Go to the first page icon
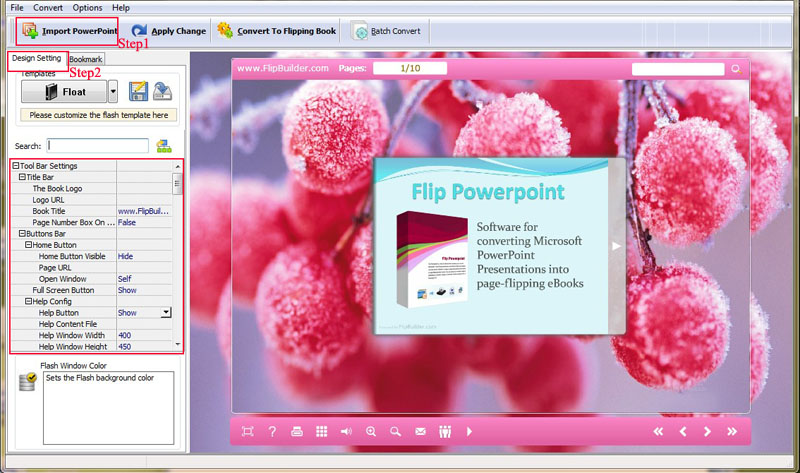Viewport: 800px width, 473px height. tap(658, 432)
